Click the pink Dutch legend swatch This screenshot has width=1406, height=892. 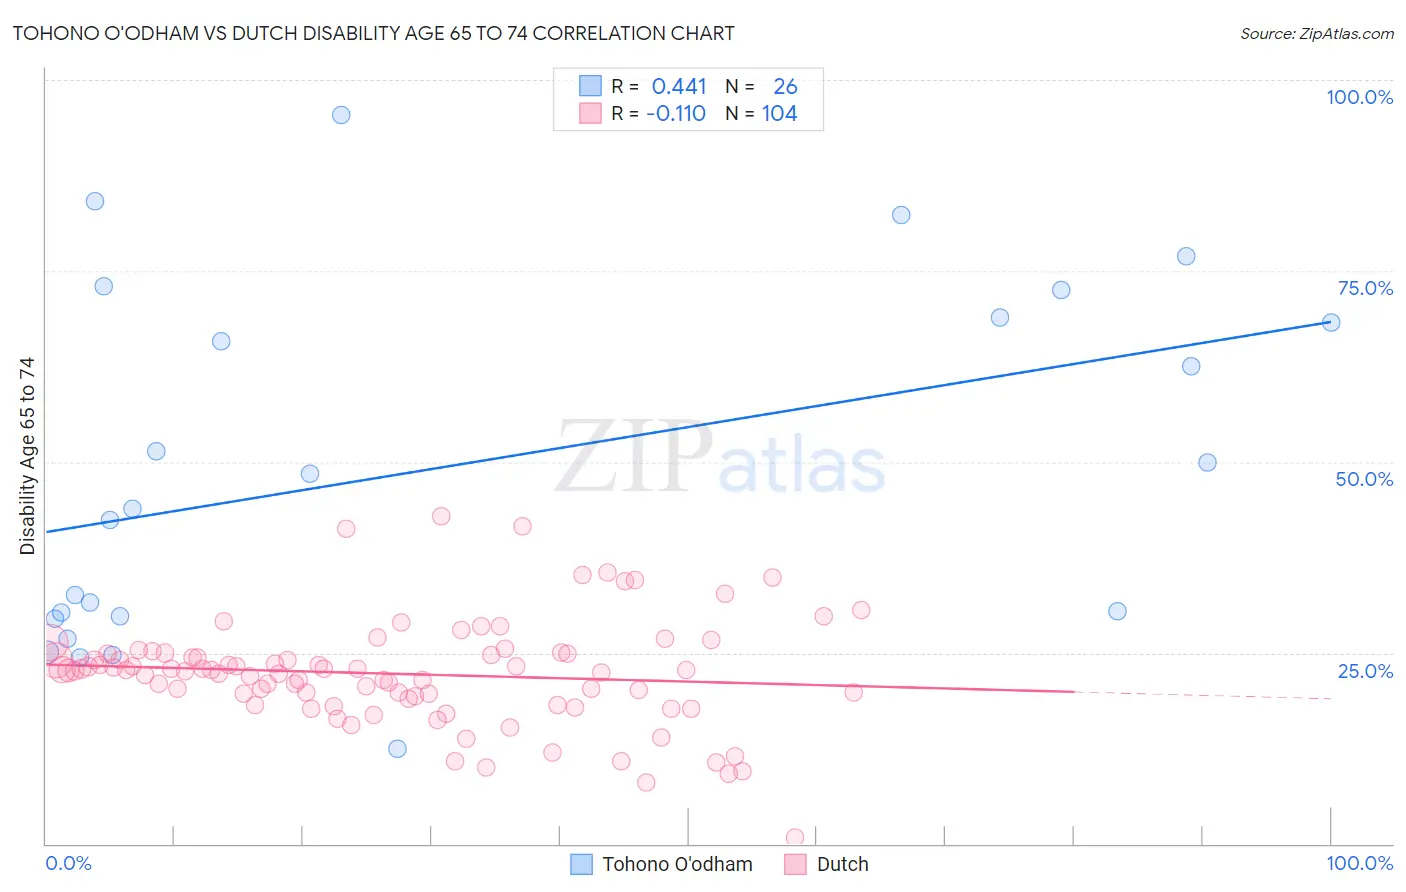[x=795, y=865]
